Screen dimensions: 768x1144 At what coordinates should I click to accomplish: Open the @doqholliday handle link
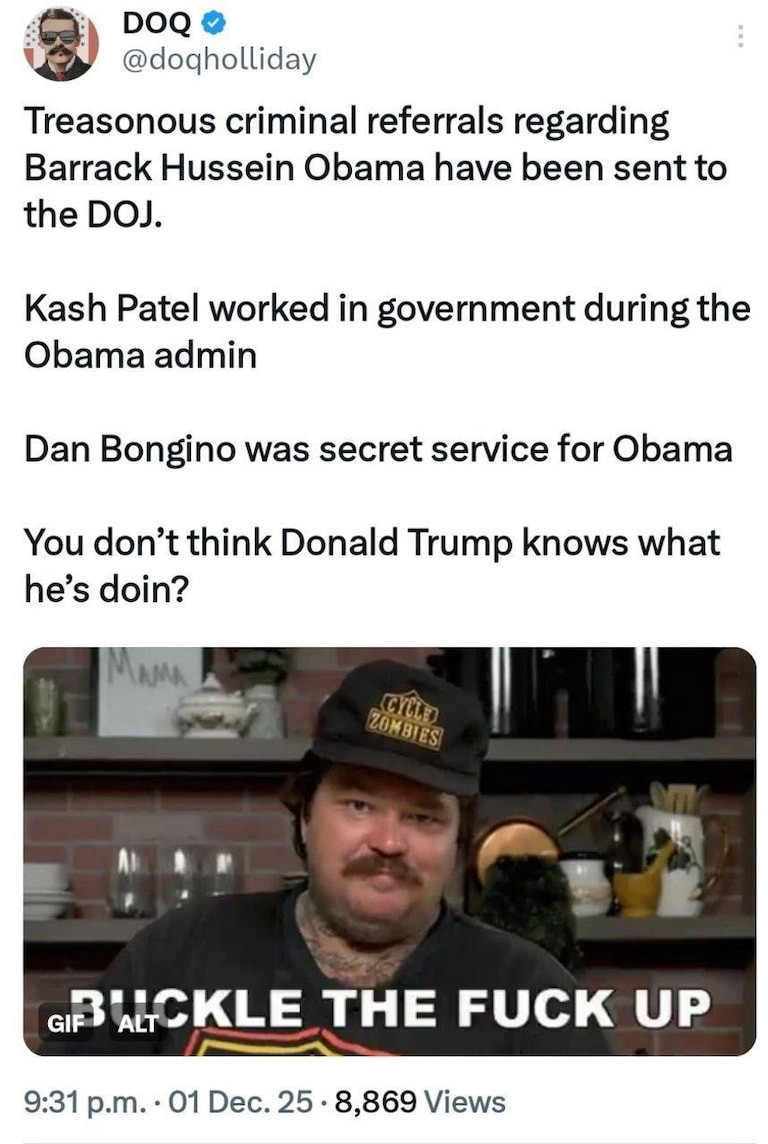pos(220,60)
